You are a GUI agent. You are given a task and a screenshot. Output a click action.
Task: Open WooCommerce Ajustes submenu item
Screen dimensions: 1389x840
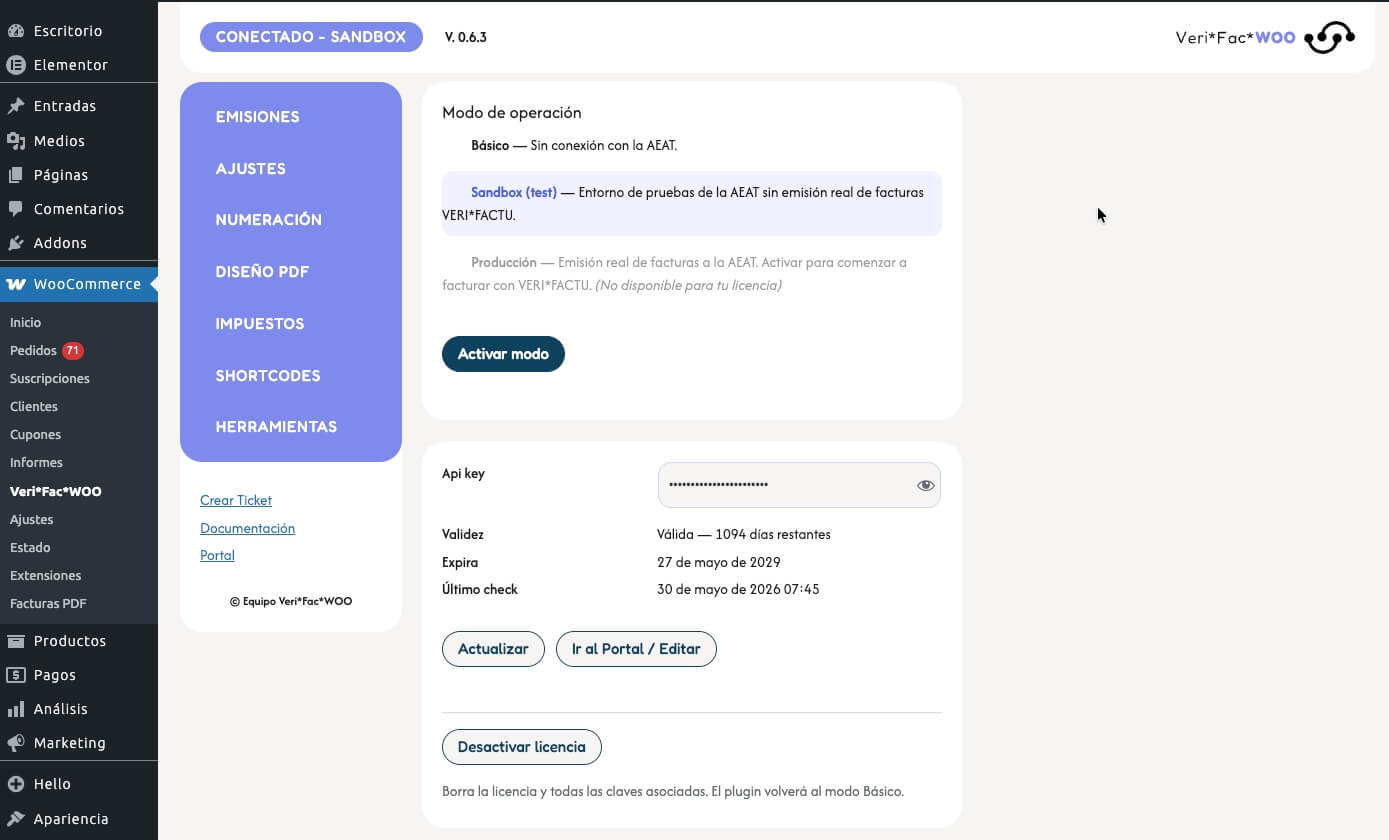pos(32,520)
